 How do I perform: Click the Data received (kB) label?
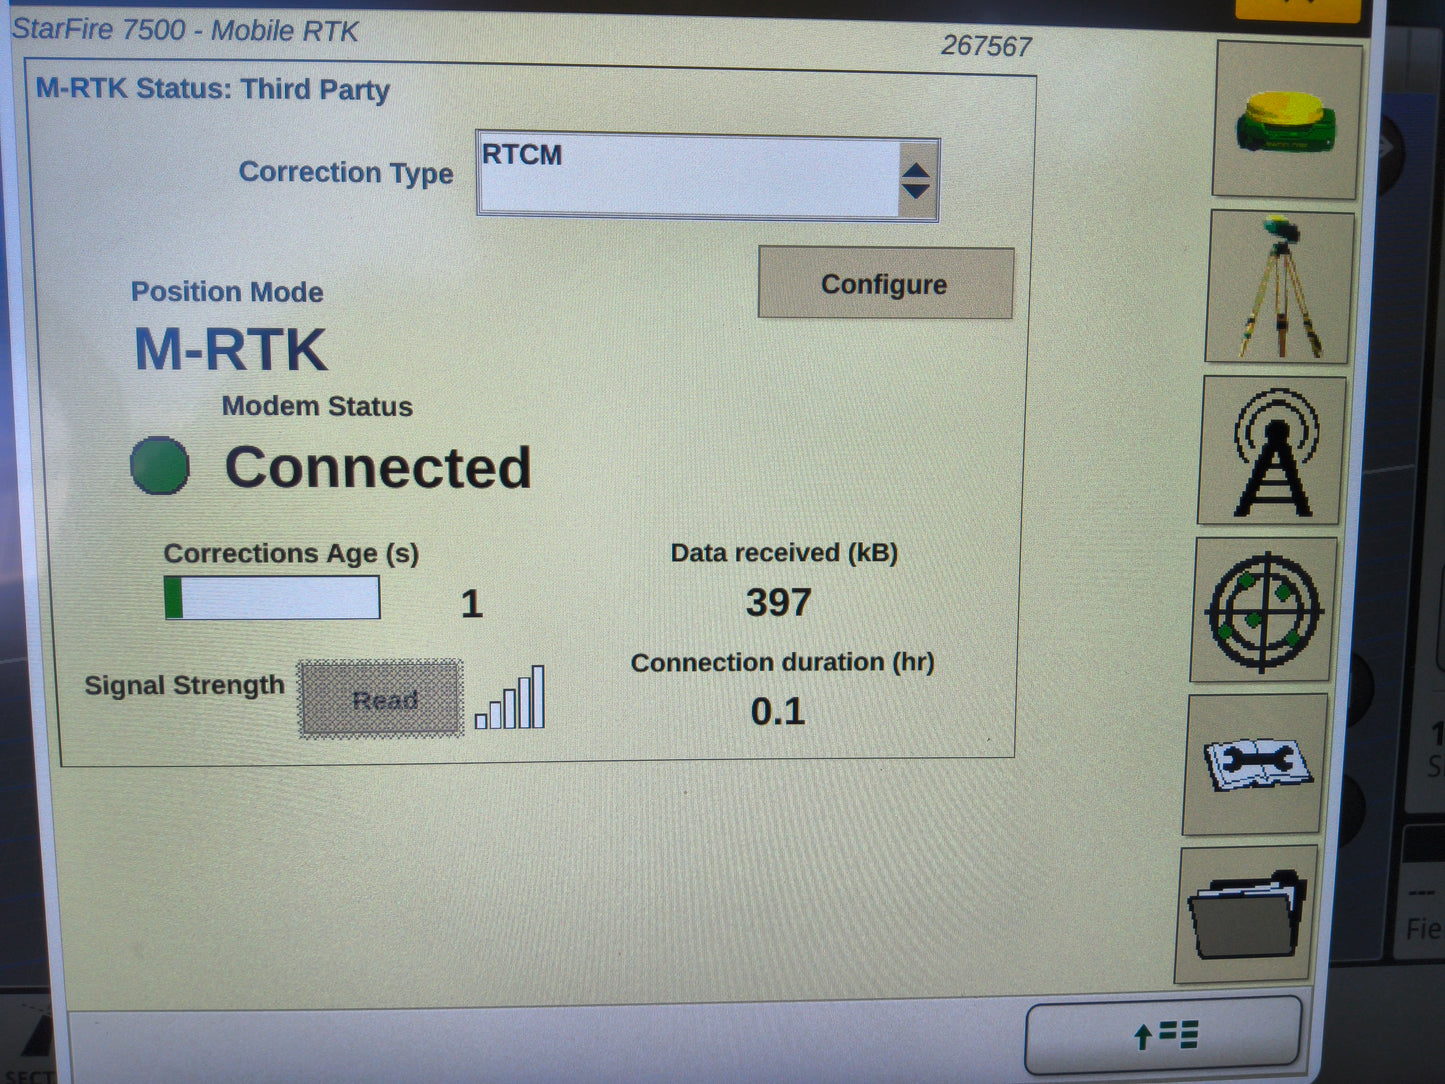pos(784,553)
